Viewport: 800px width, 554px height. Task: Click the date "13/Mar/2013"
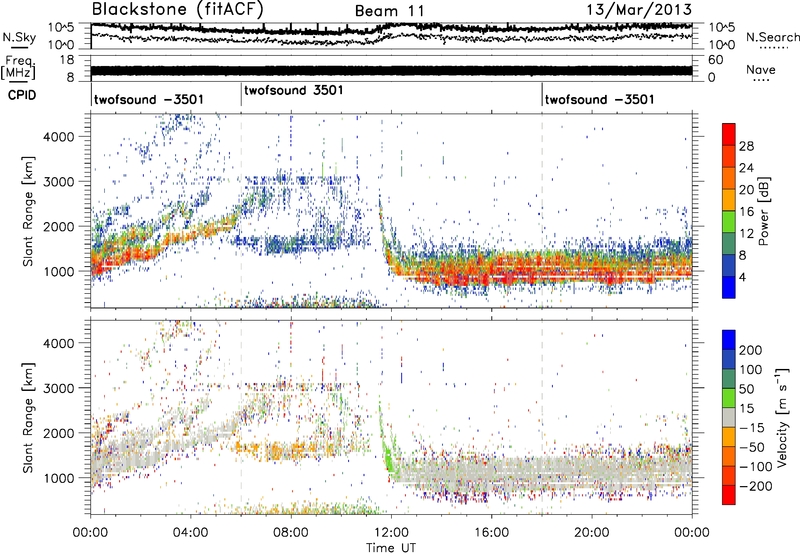coord(639,9)
